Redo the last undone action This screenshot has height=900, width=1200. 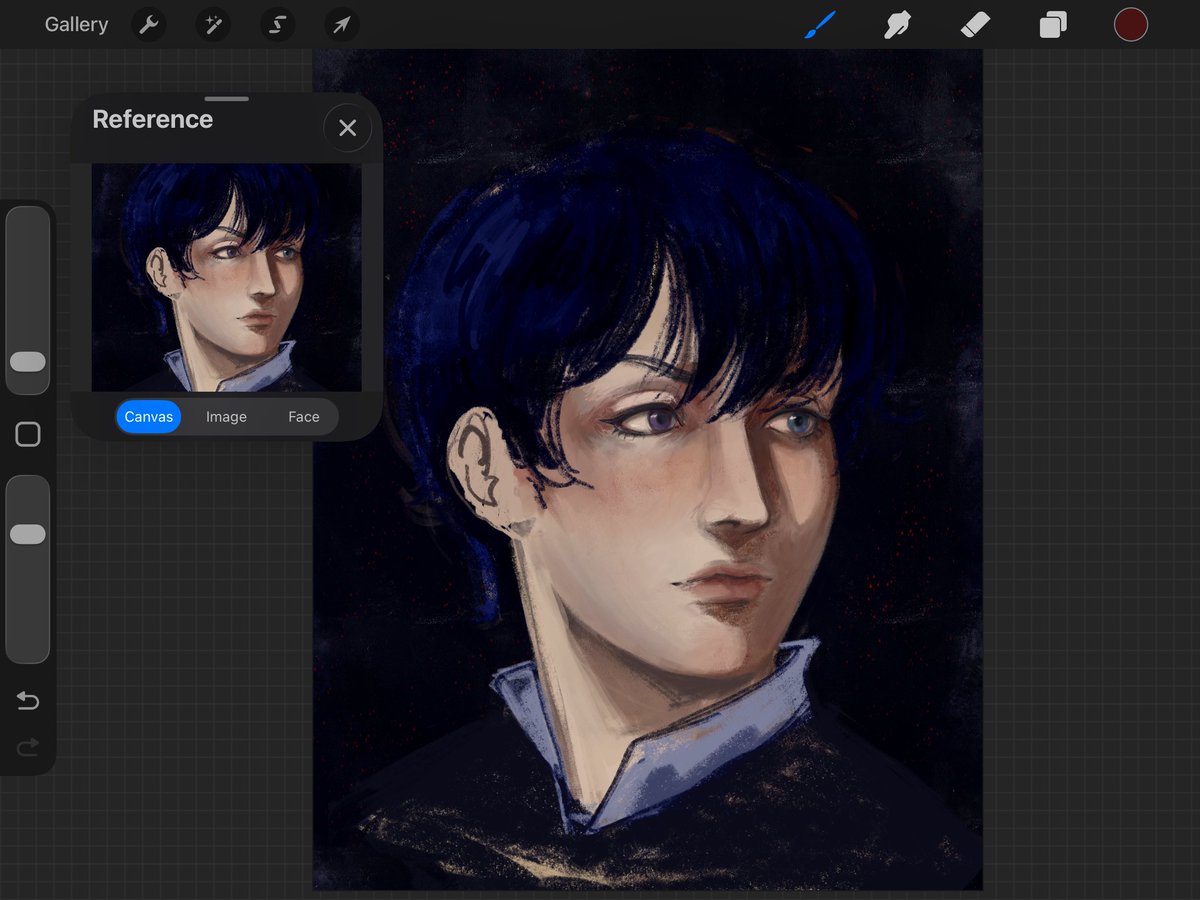pyautogui.click(x=28, y=747)
